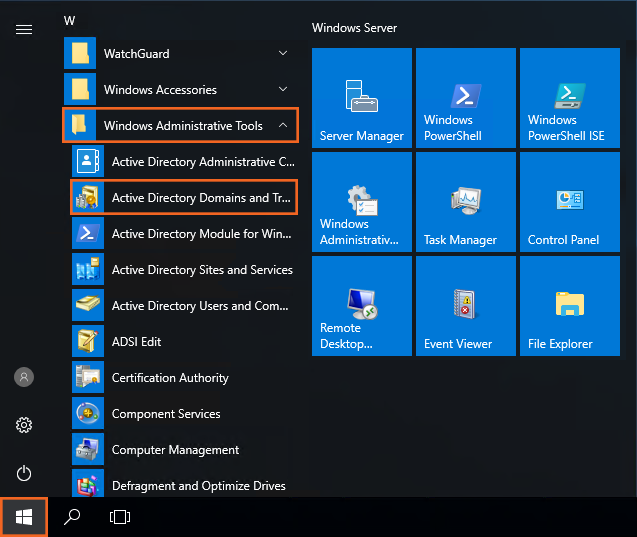Screen dimensions: 637x537
Task: Open the Task Manager tile
Action: pyautogui.click(x=465, y=202)
